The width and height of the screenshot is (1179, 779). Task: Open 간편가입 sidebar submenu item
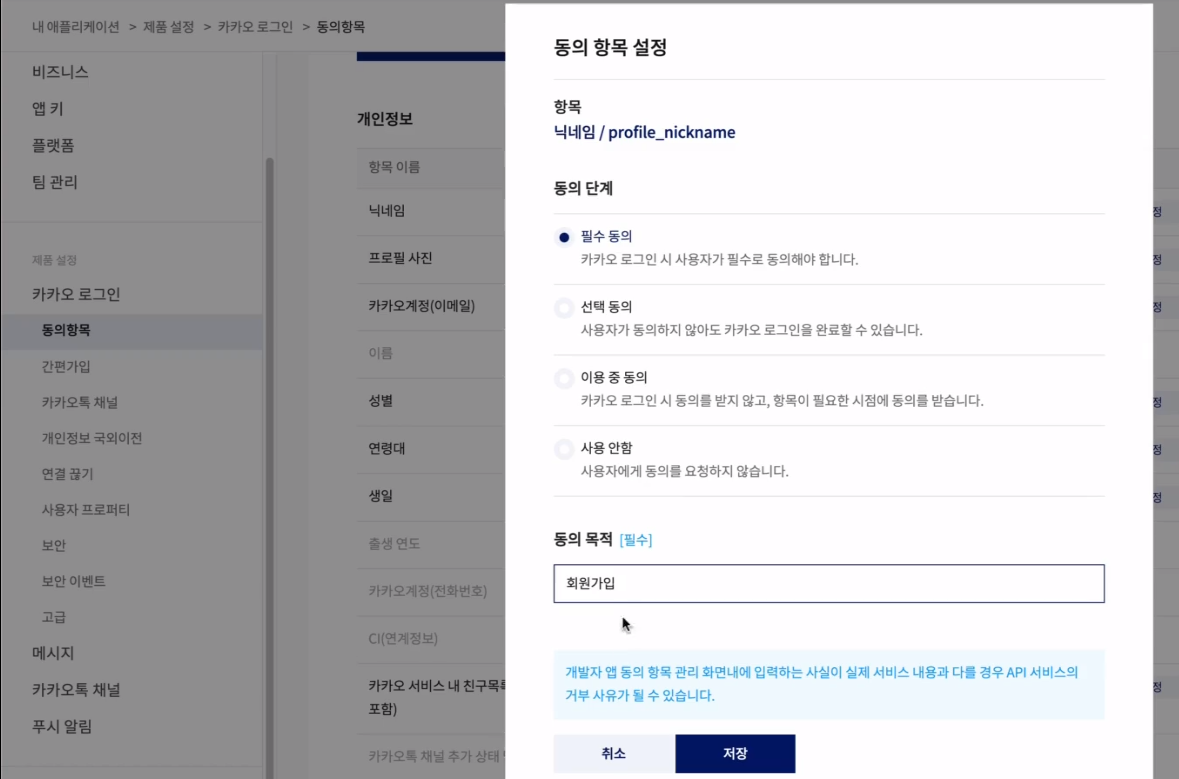(66, 366)
